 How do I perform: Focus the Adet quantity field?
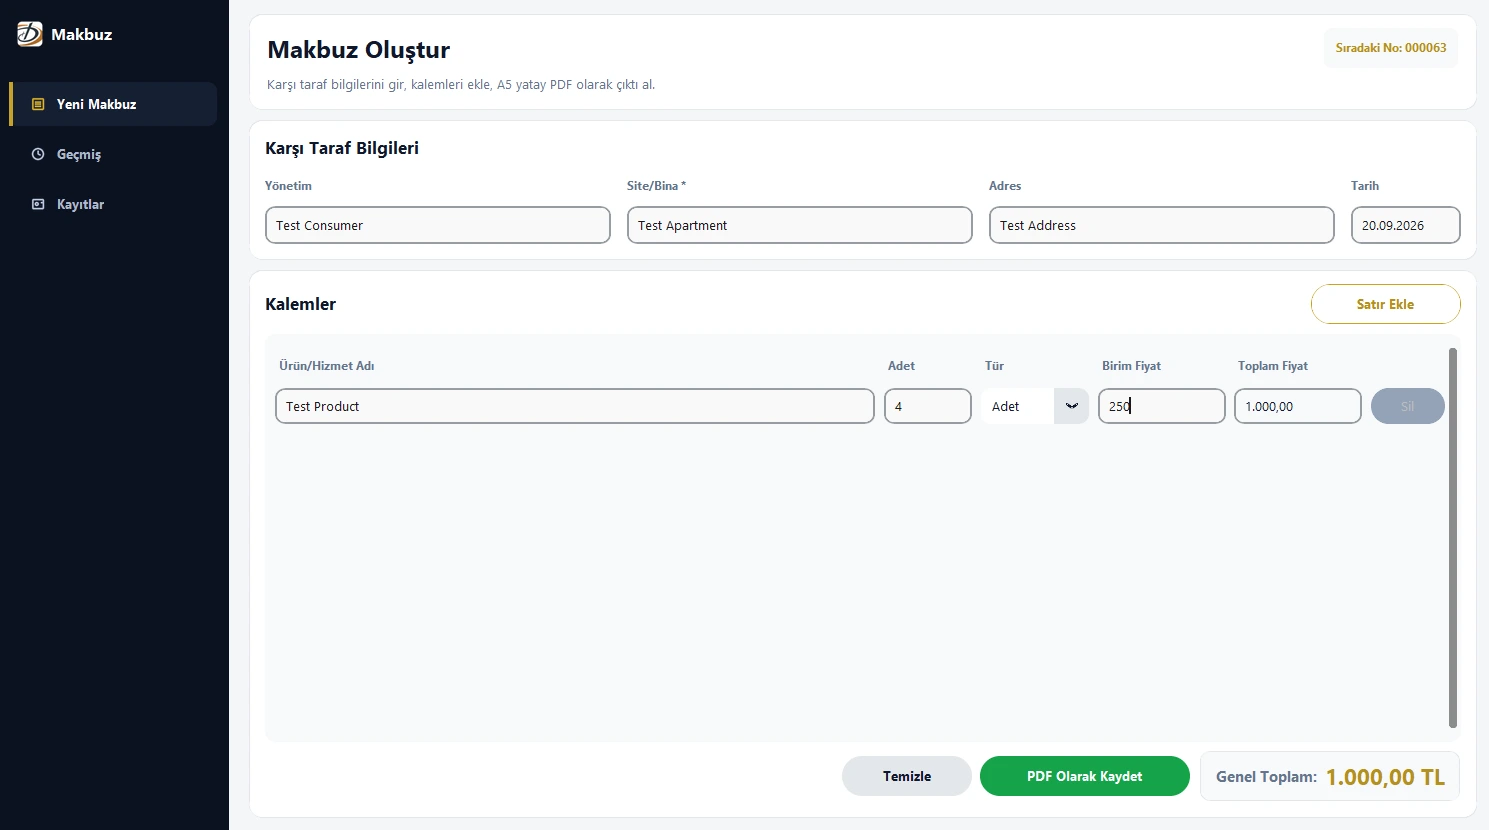point(927,406)
